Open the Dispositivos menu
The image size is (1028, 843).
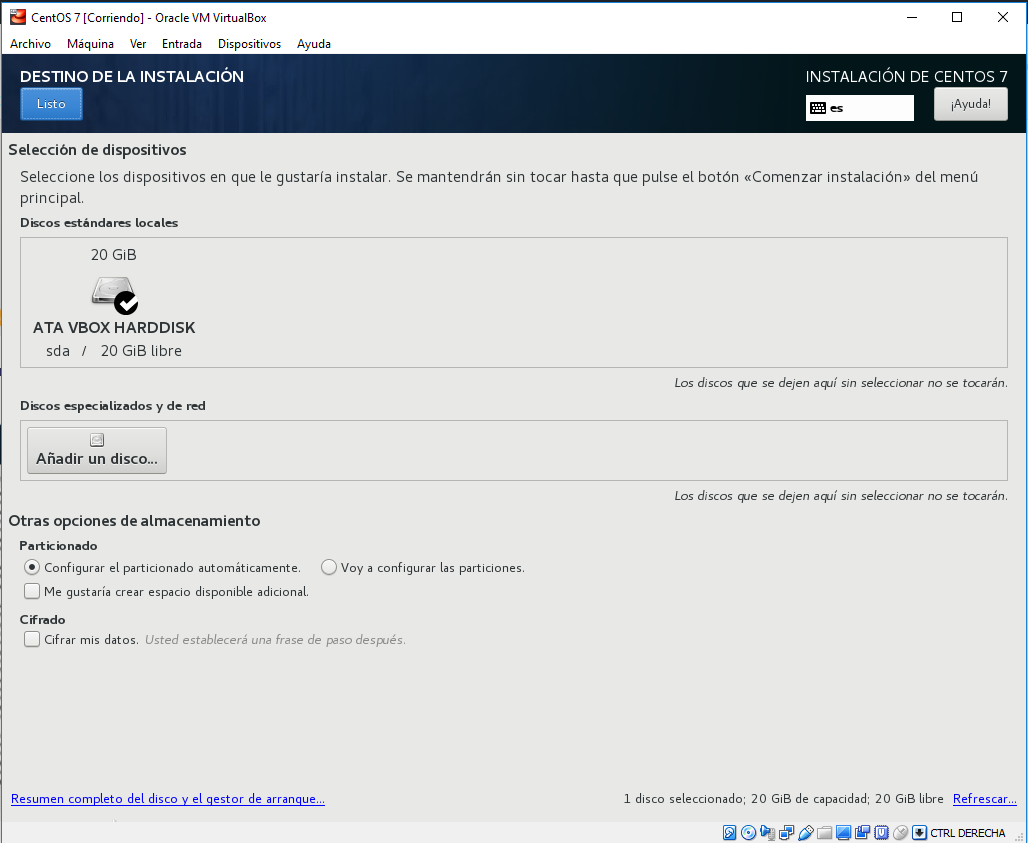tap(249, 44)
